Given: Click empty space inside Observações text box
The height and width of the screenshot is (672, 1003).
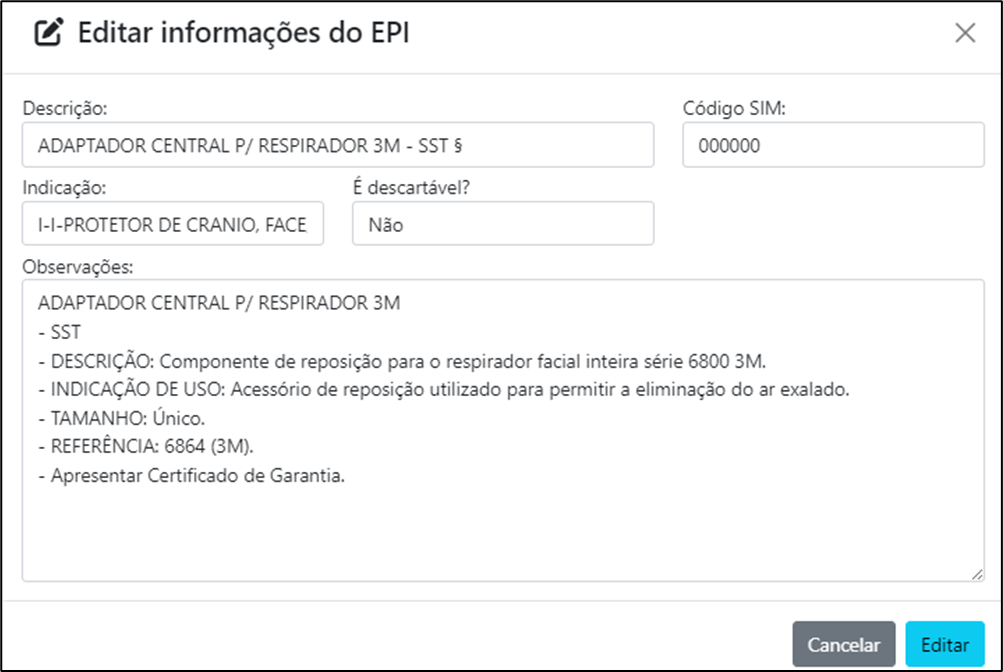Looking at the screenshot, I should (x=503, y=531).
